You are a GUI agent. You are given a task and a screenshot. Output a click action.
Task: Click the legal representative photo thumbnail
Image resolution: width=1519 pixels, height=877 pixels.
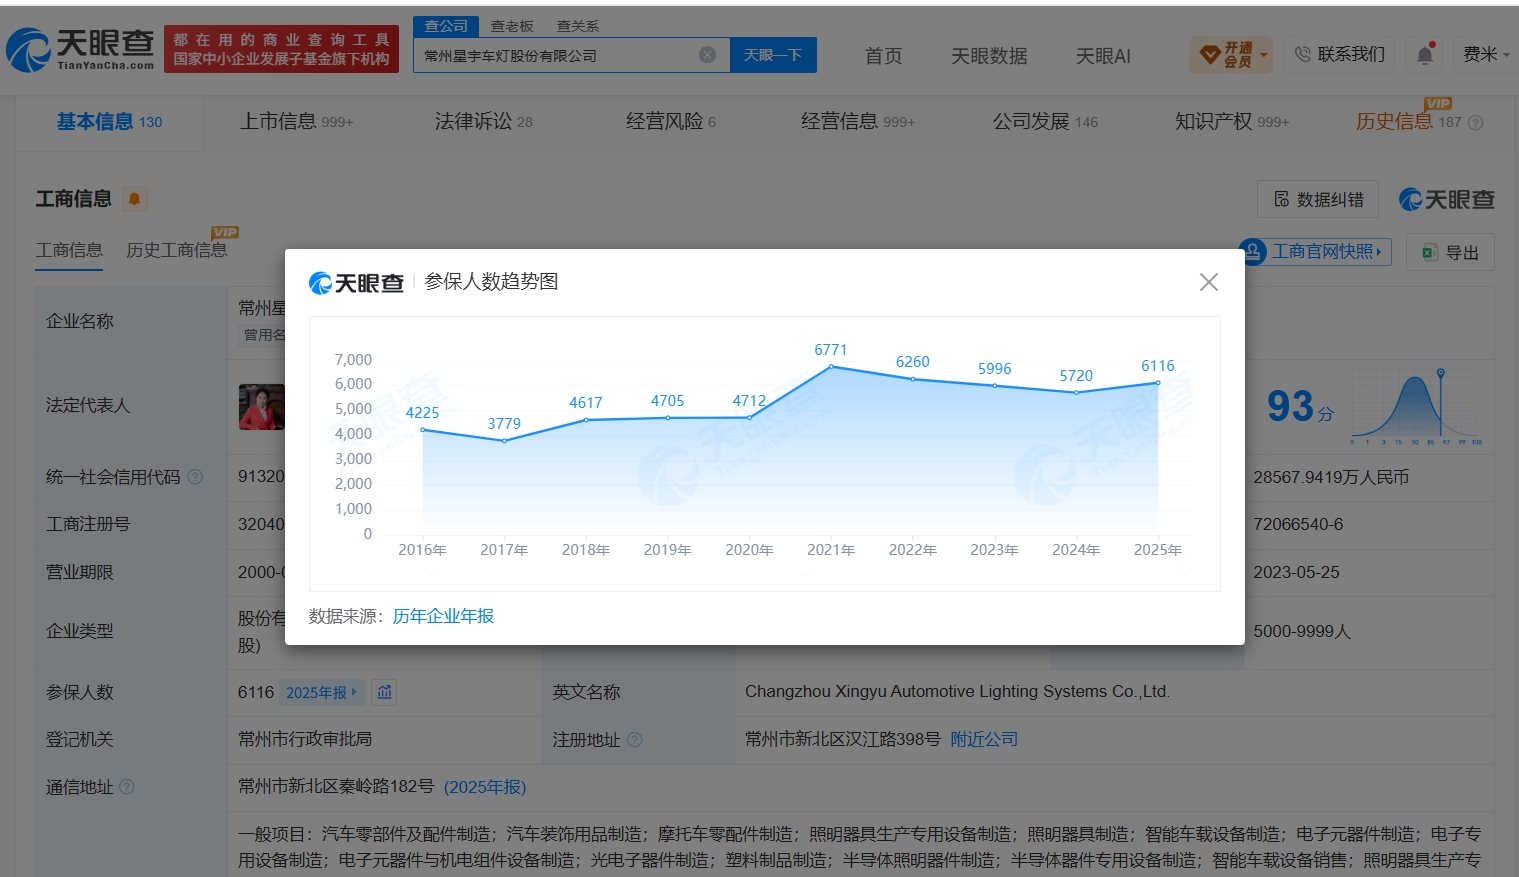262,407
